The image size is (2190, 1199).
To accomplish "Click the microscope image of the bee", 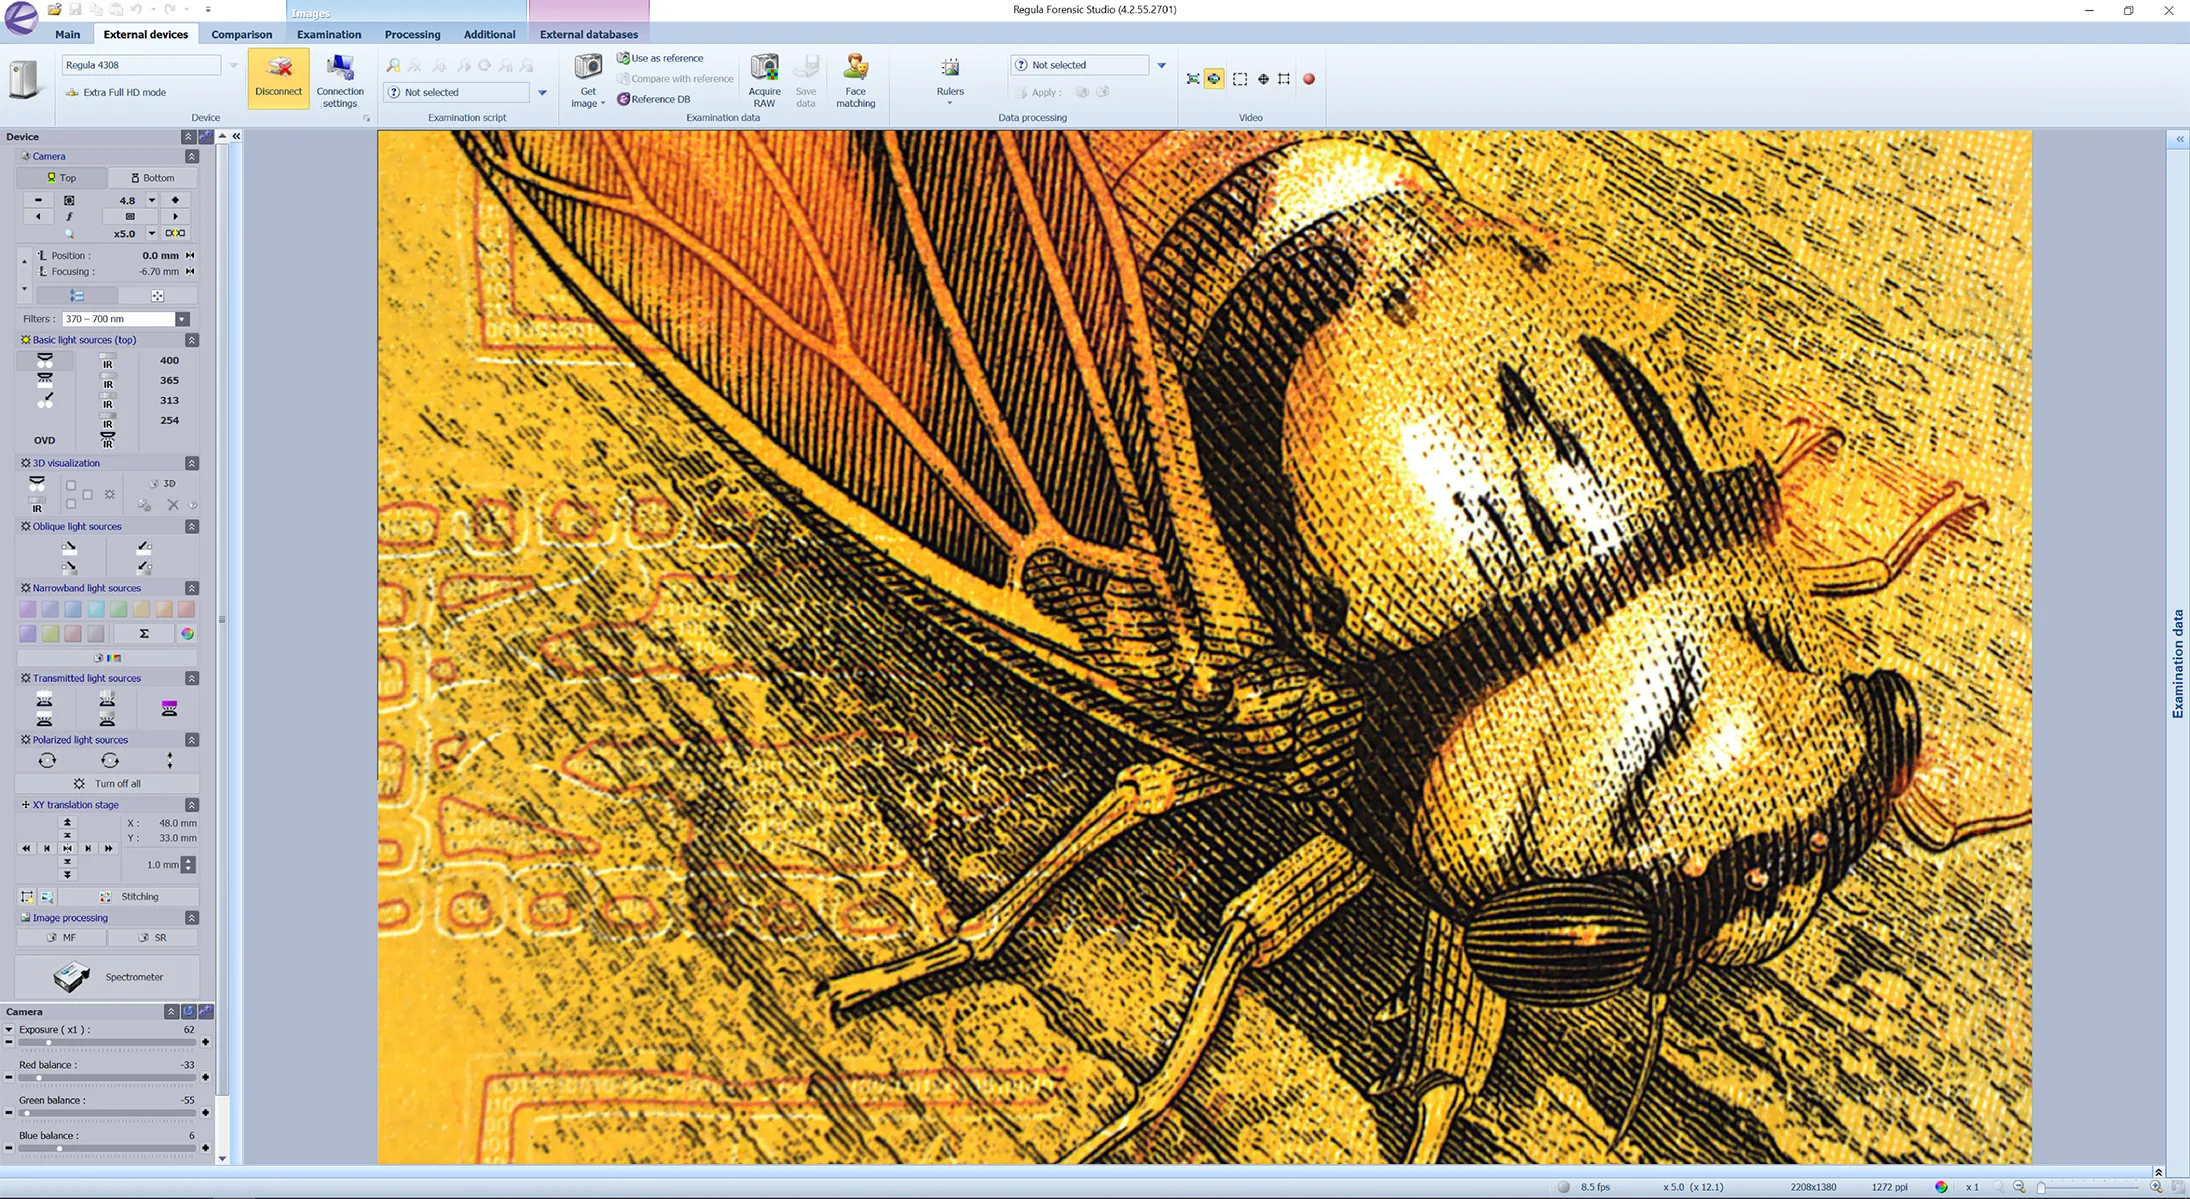I will point(1204,647).
